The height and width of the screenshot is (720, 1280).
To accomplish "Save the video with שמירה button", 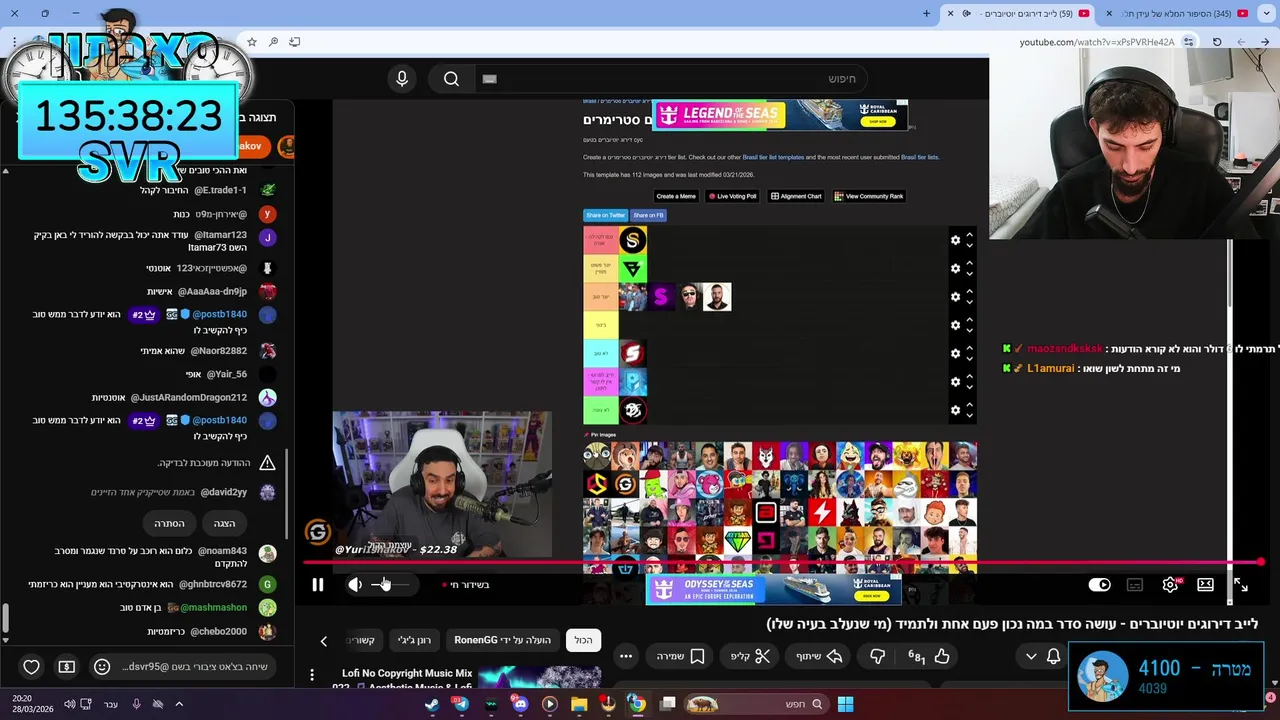I will 682,656.
